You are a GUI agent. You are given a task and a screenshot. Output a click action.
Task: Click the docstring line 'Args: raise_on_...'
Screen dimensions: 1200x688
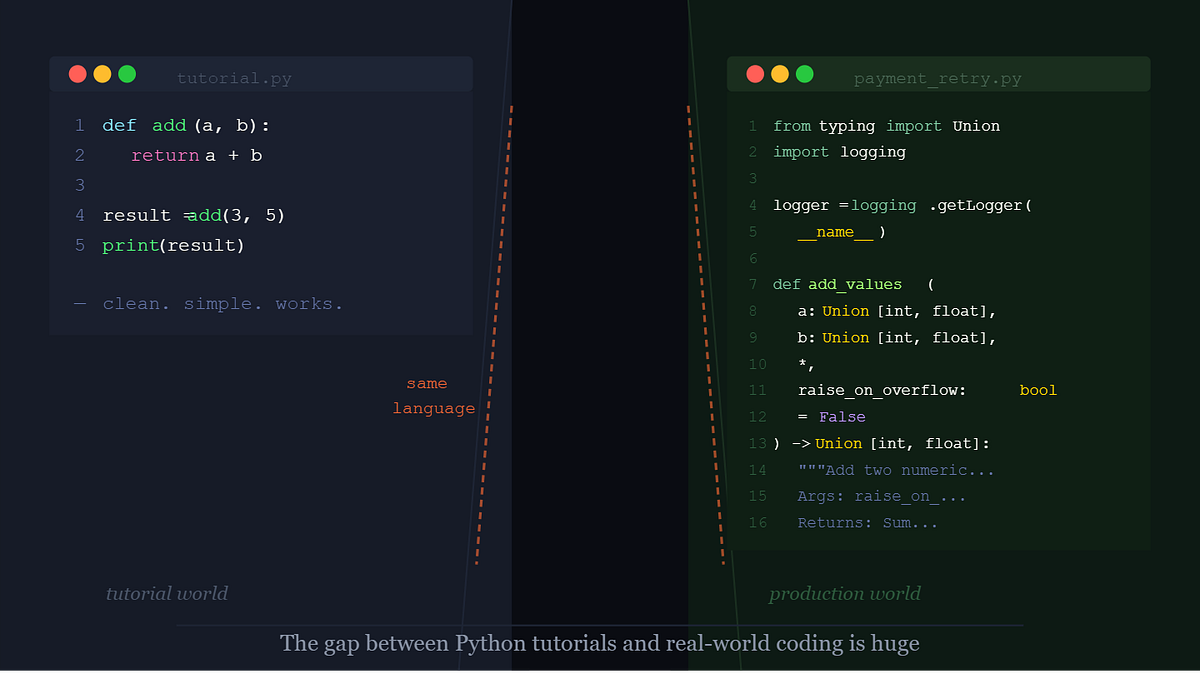coord(882,496)
